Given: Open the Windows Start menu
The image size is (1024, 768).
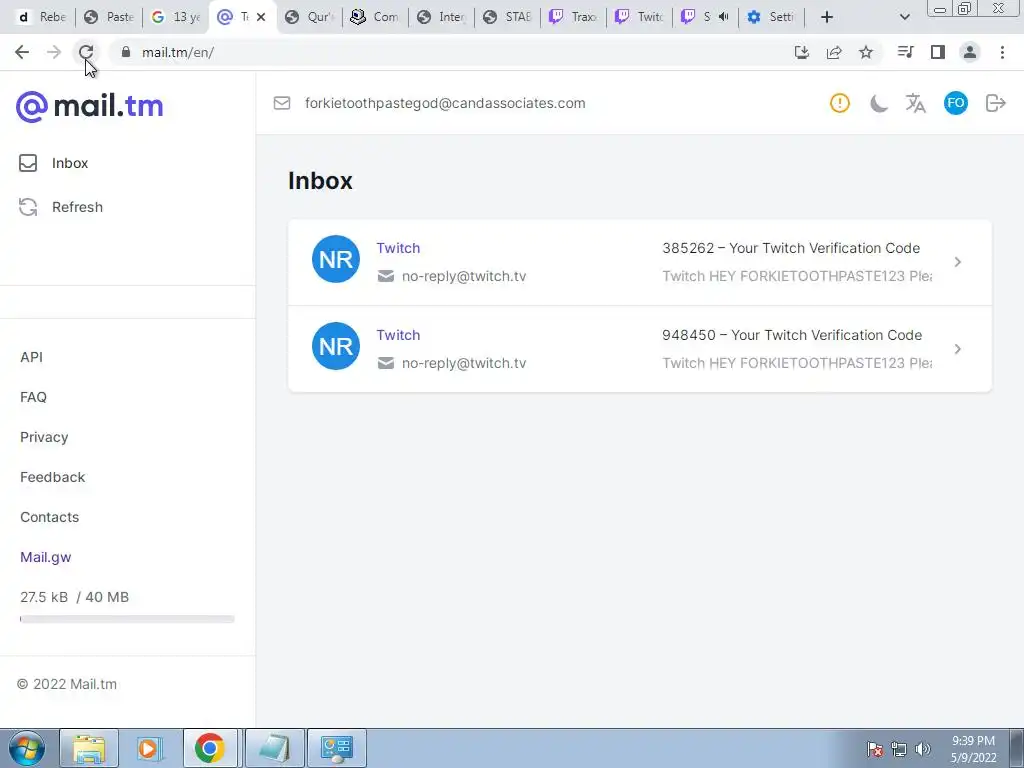Looking at the screenshot, I should tap(27, 748).
